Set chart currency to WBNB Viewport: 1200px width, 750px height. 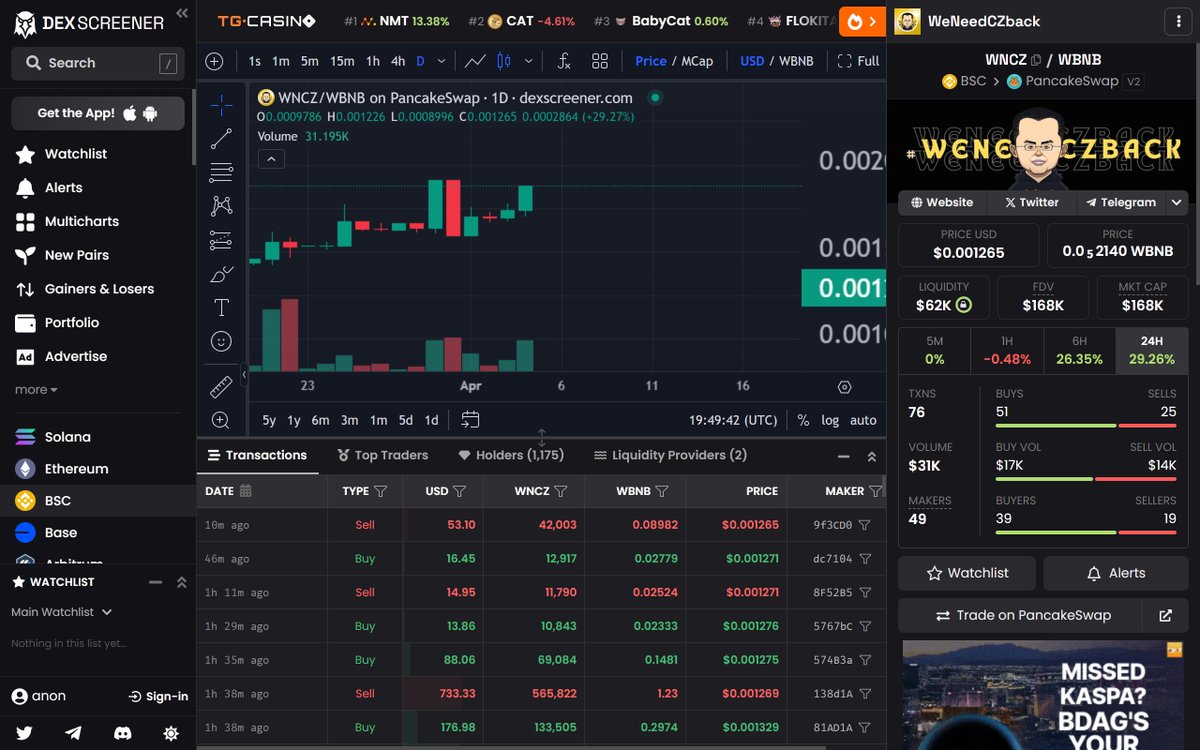pos(796,61)
